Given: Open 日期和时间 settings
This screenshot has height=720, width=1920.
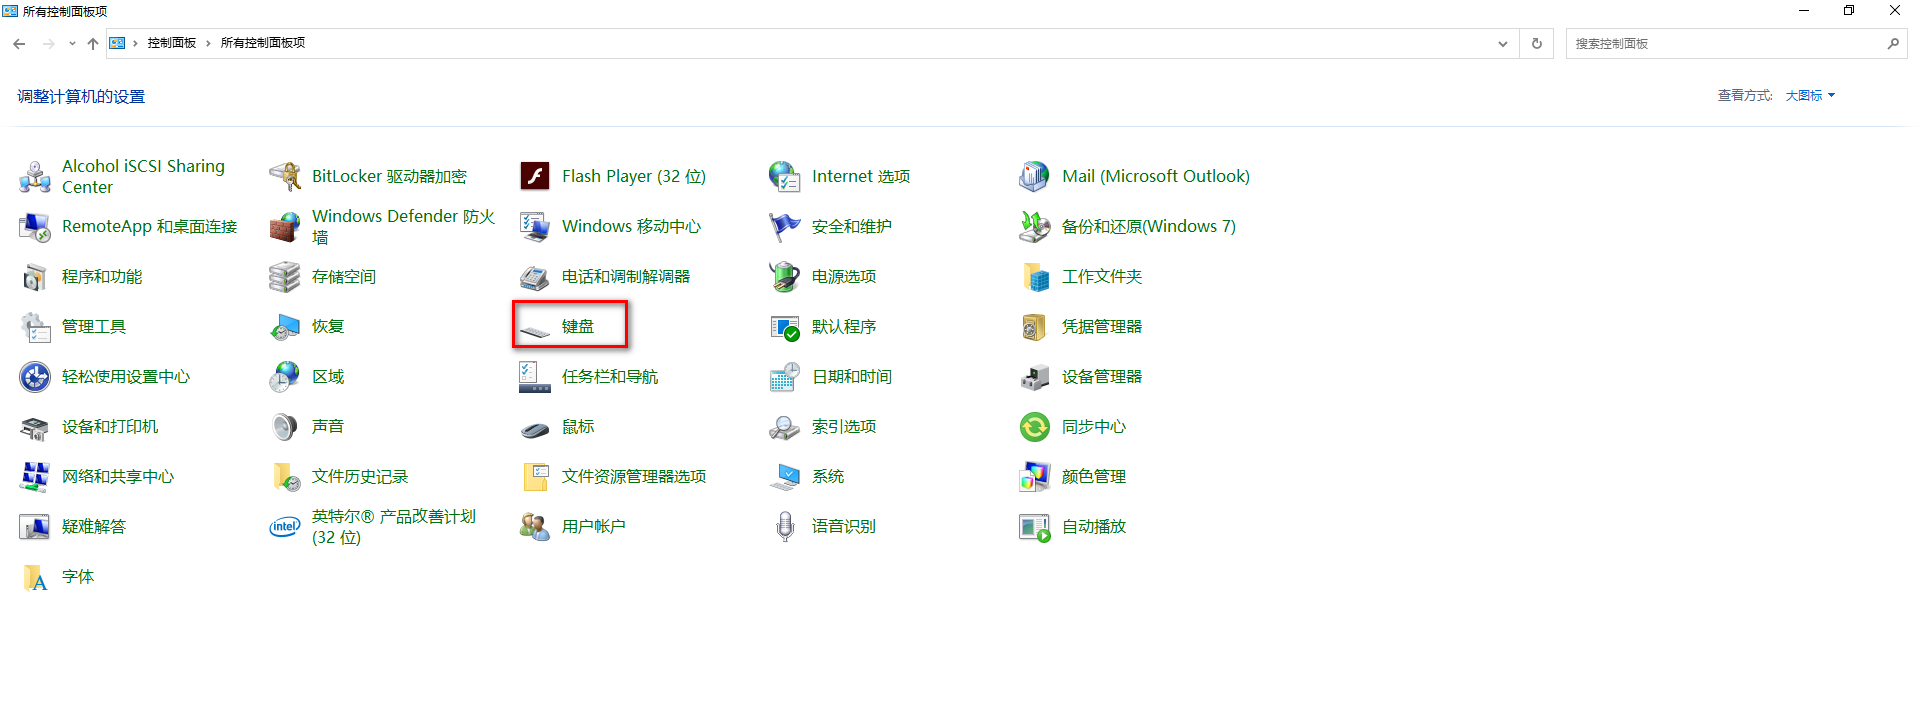Looking at the screenshot, I should coord(851,376).
